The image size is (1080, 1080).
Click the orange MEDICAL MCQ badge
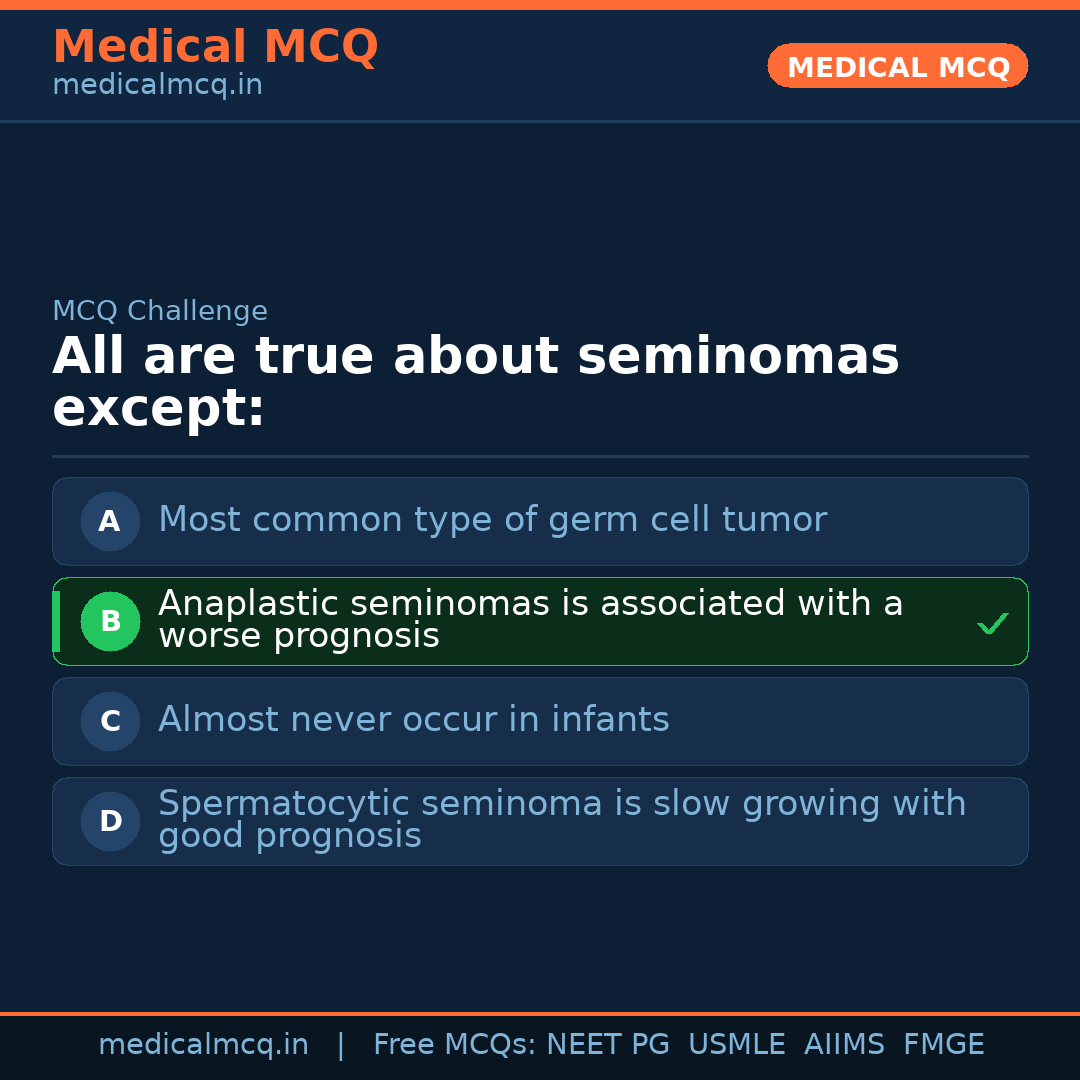[x=897, y=67]
